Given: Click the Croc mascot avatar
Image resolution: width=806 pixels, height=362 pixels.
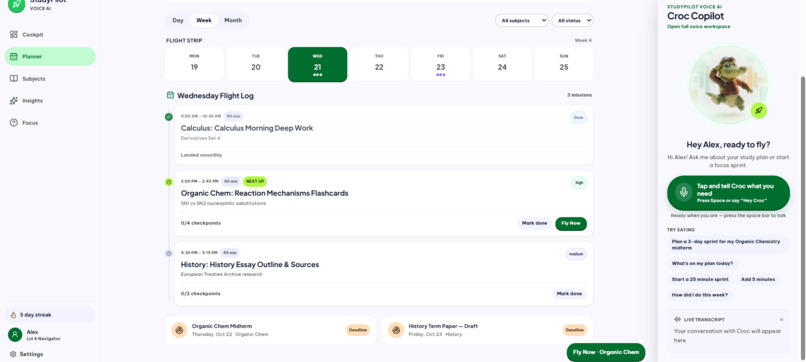Looking at the screenshot, I should click(x=727, y=84).
